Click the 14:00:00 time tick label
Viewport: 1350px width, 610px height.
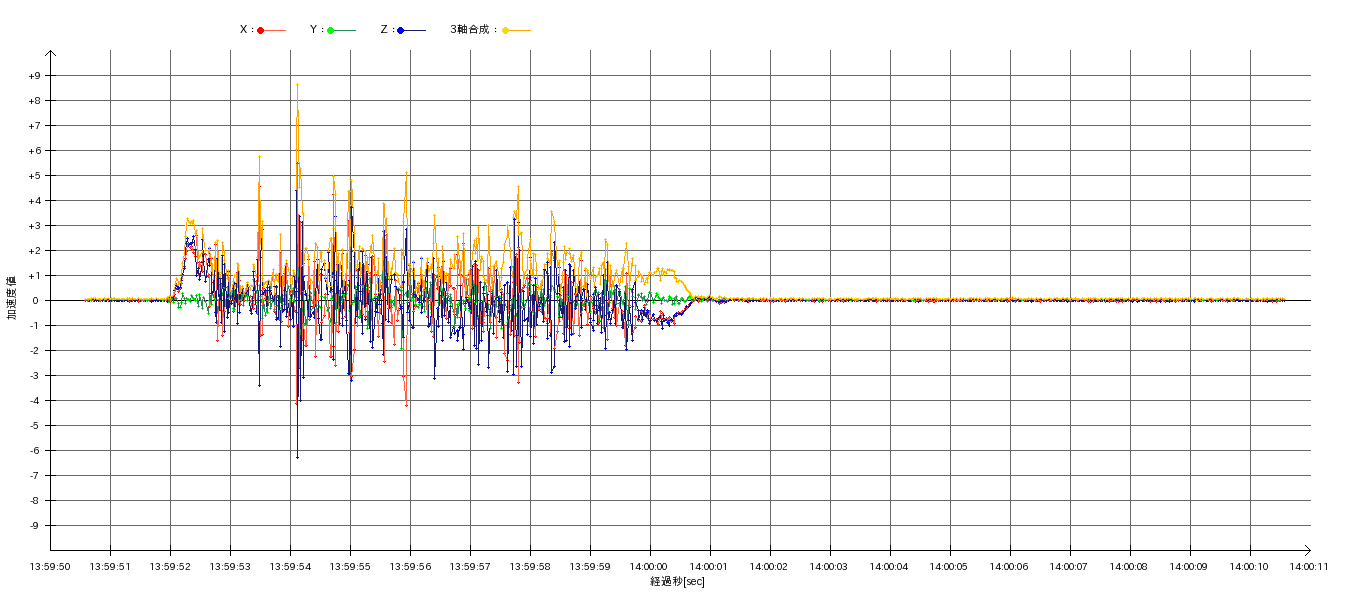[650, 566]
